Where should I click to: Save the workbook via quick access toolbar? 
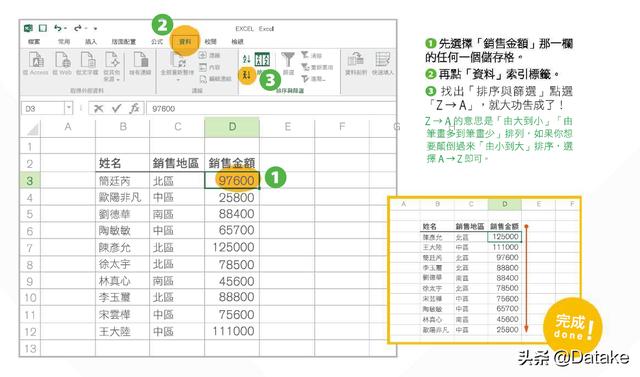pos(42,28)
